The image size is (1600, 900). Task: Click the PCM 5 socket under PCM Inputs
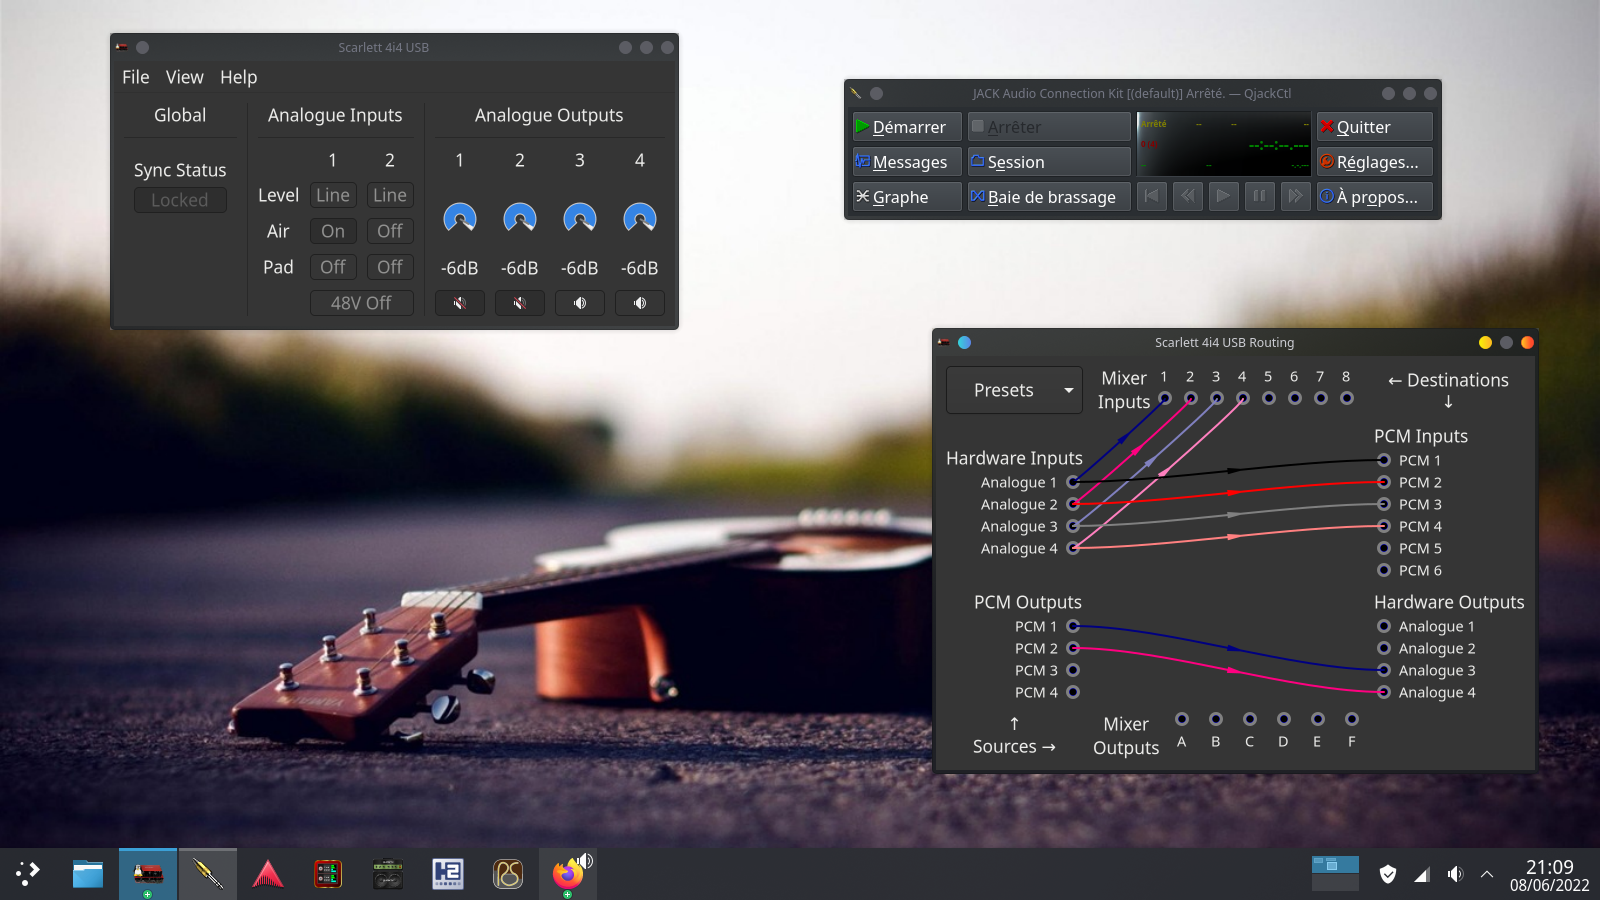pos(1384,548)
